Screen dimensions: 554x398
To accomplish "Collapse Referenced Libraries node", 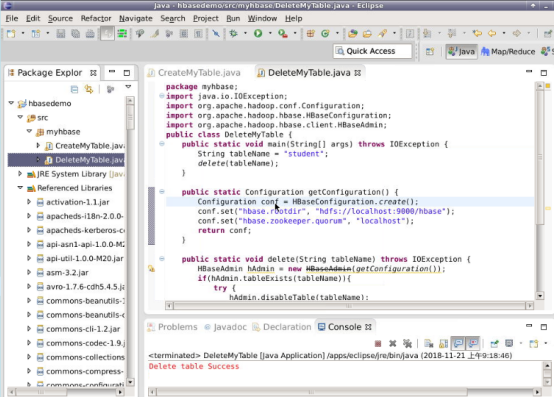I will coord(20,188).
